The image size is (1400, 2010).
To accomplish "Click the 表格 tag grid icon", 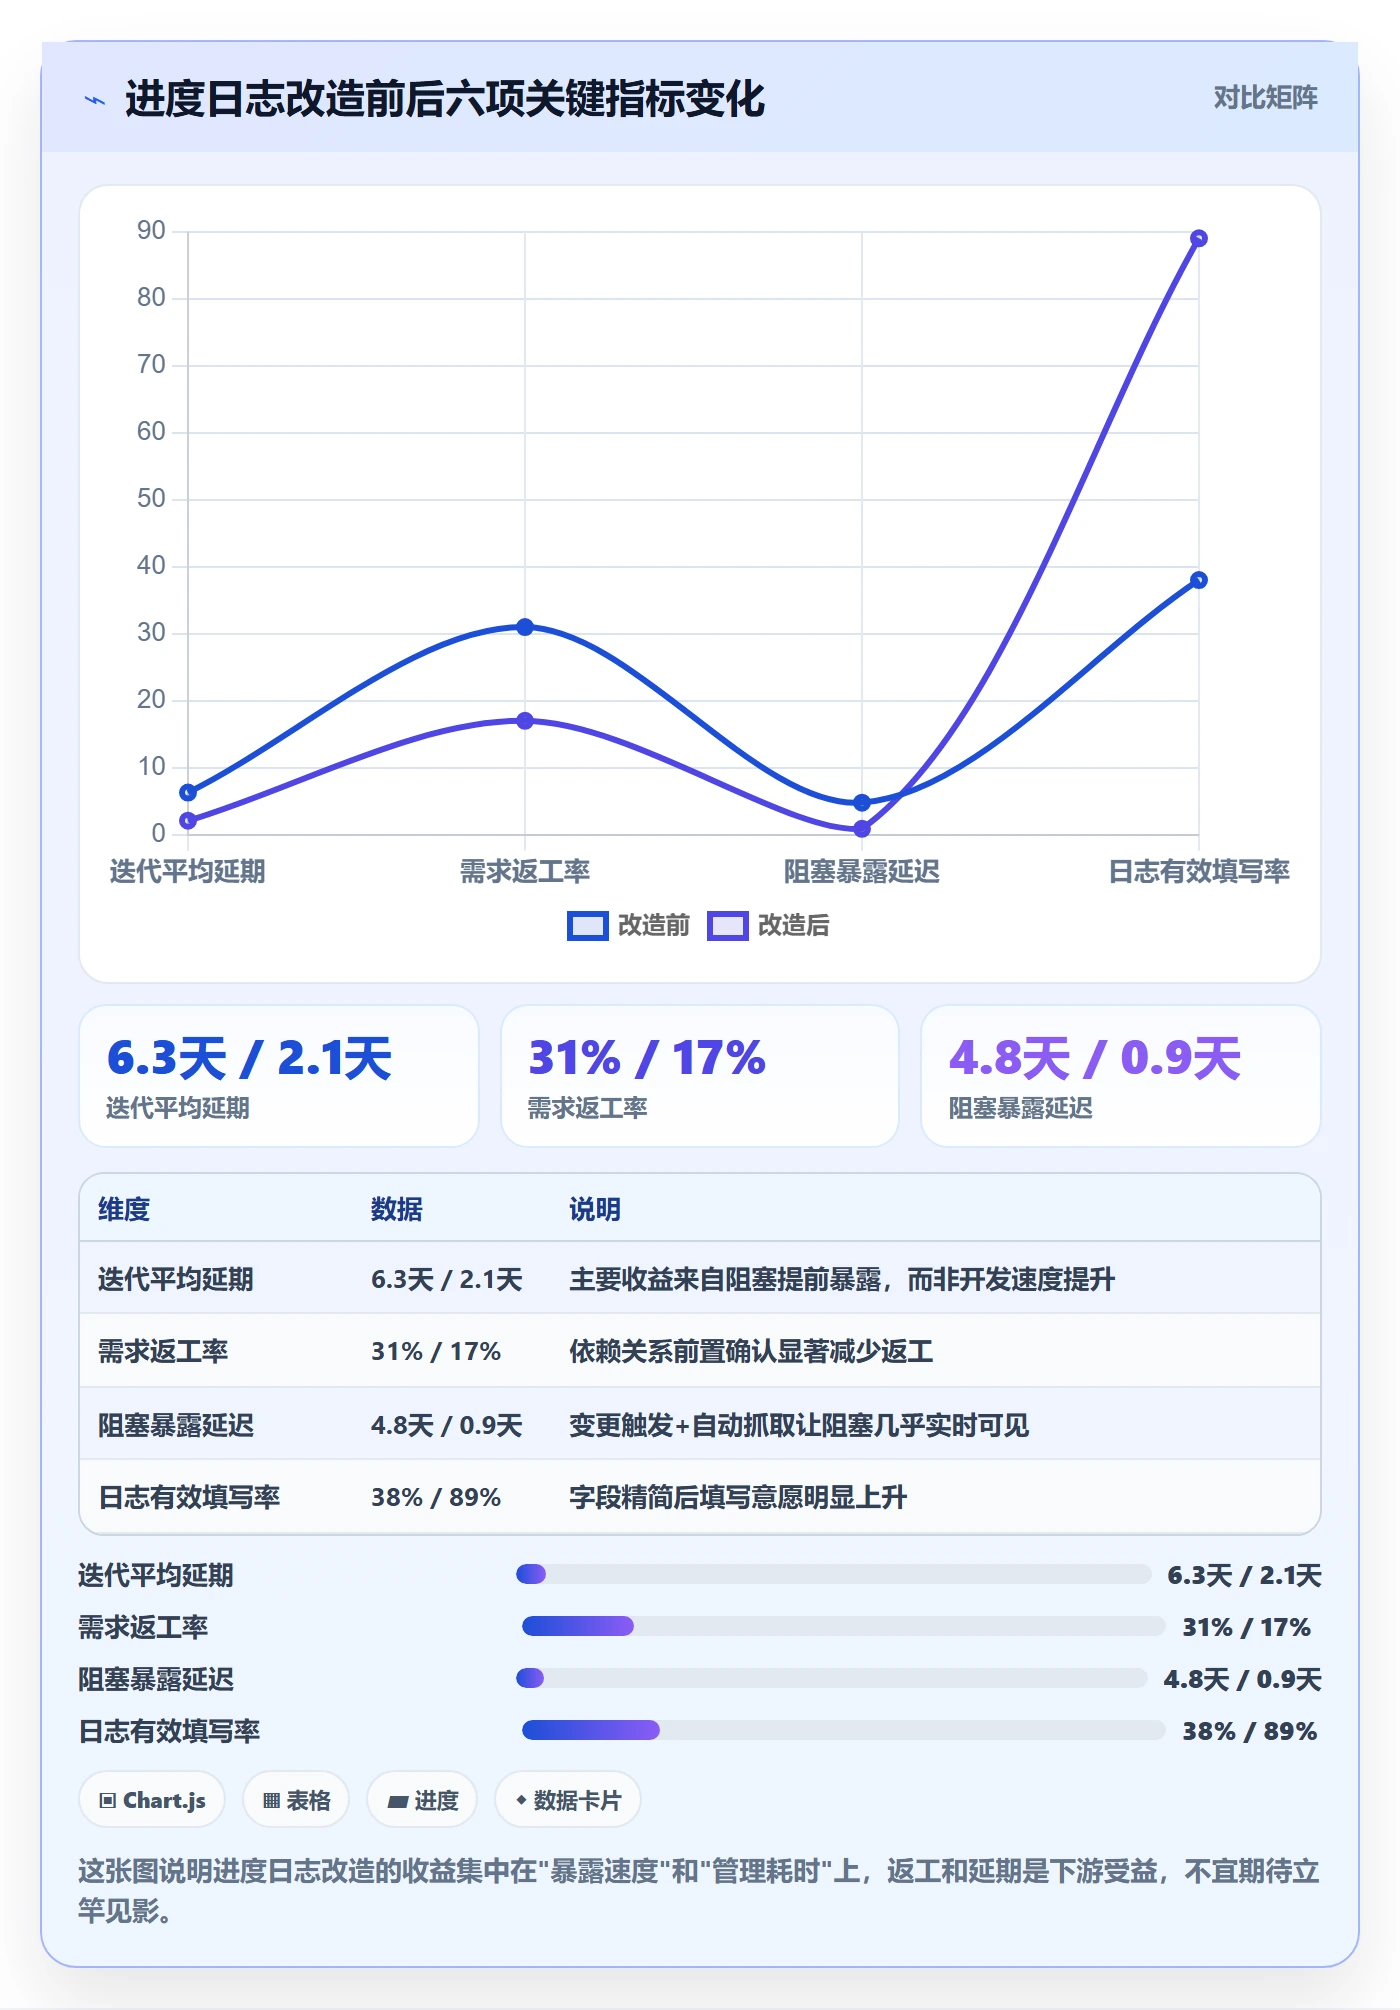I will pos(271,1800).
